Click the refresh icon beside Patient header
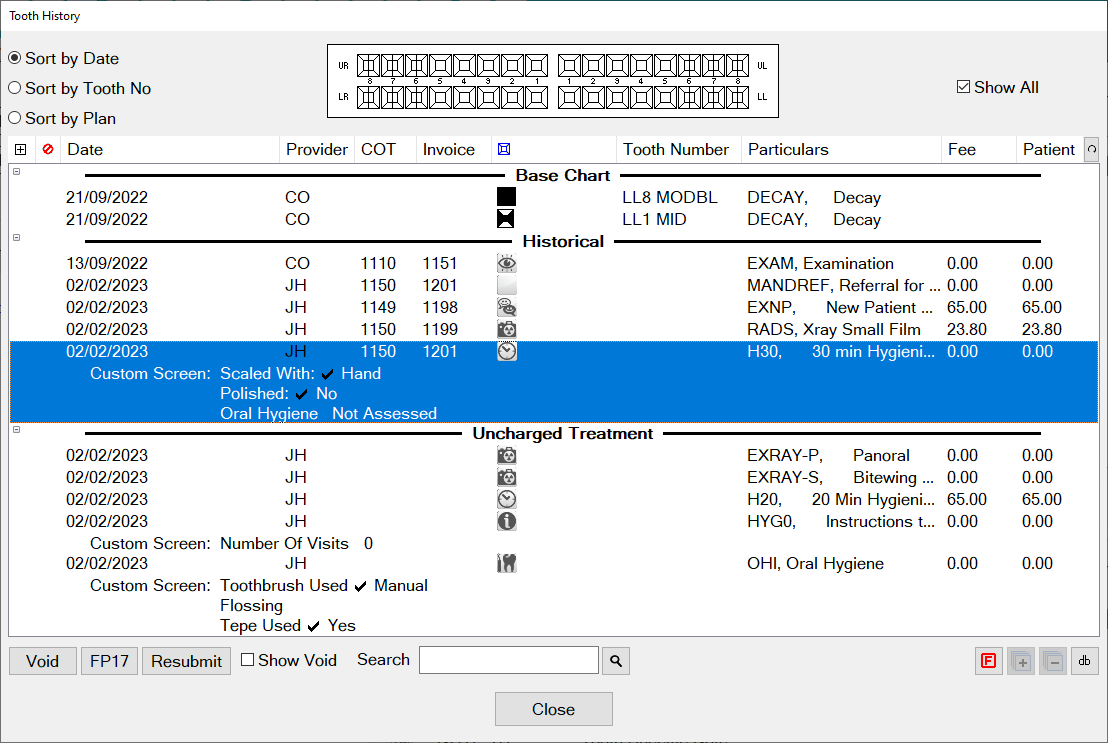Image resolution: width=1108 pixels, height=743 pixels. click(1092, 149)
